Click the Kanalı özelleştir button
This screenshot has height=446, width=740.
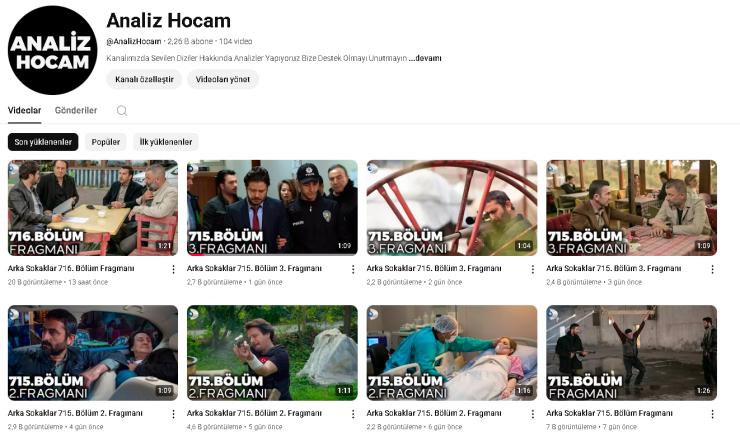[144, 79]
